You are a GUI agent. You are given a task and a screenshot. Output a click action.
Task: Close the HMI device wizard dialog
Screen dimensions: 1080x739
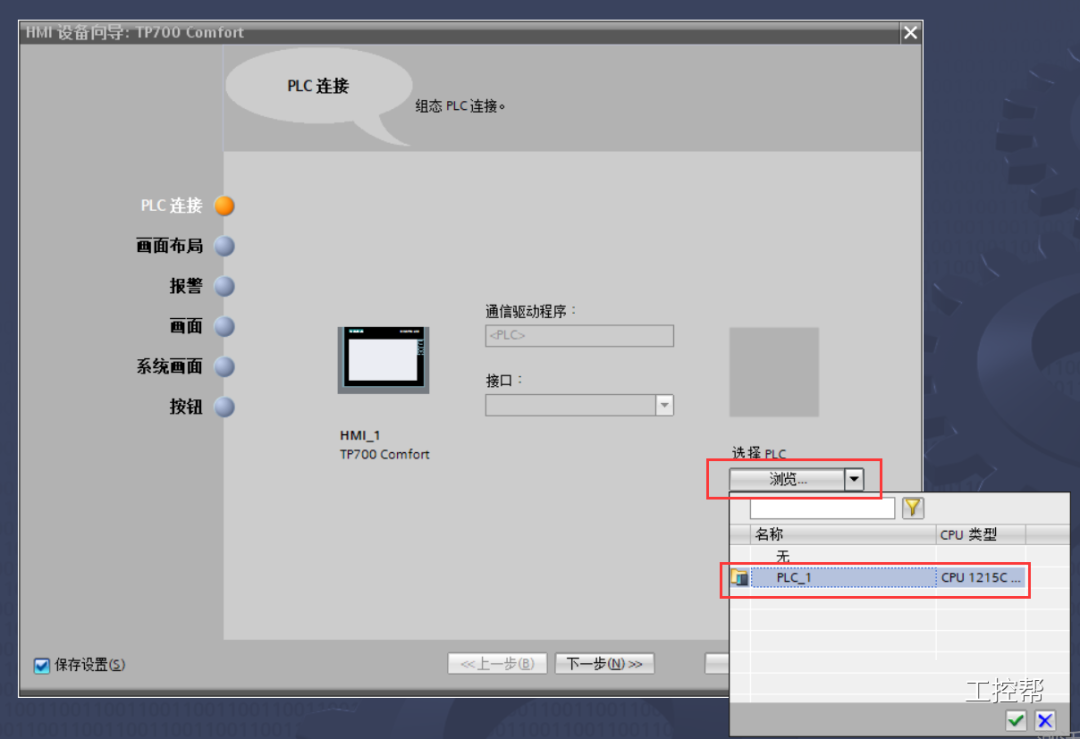pyautogui.click(x=911, y=32)
